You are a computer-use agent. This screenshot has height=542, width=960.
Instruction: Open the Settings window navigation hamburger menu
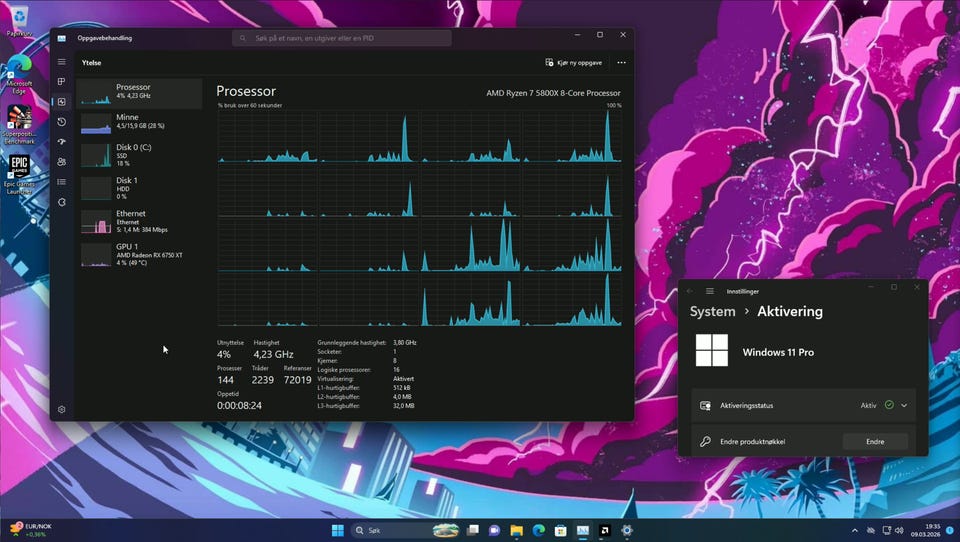[x=710, y=292]
